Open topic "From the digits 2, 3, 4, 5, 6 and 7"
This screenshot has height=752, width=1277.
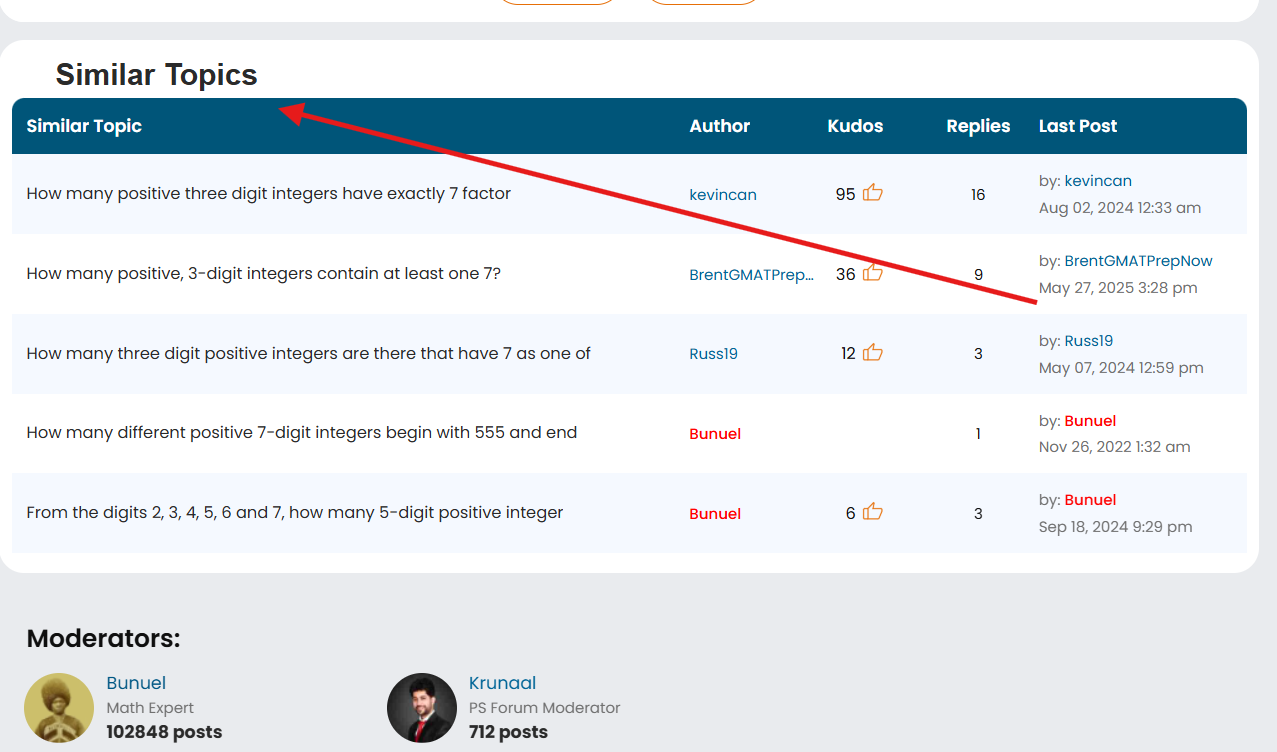(x=294, y=513)
